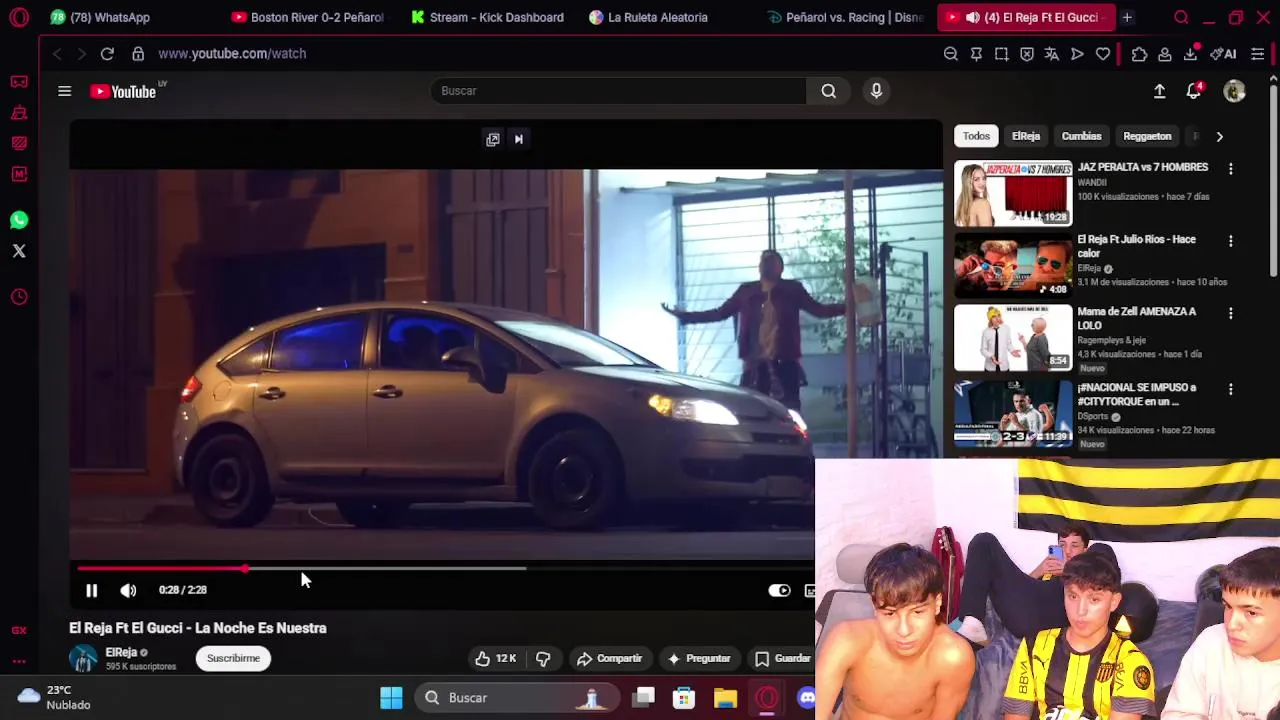This screenshot has height=720, width=1280.
Task: Mute the video with speaker icon
Action: click(128, 590)
